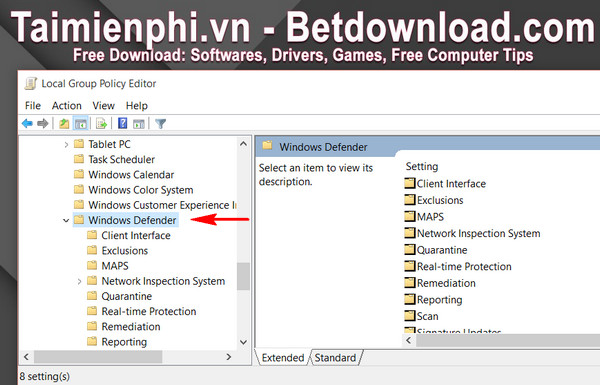Select the Extended tab

(x=283, y=358)
